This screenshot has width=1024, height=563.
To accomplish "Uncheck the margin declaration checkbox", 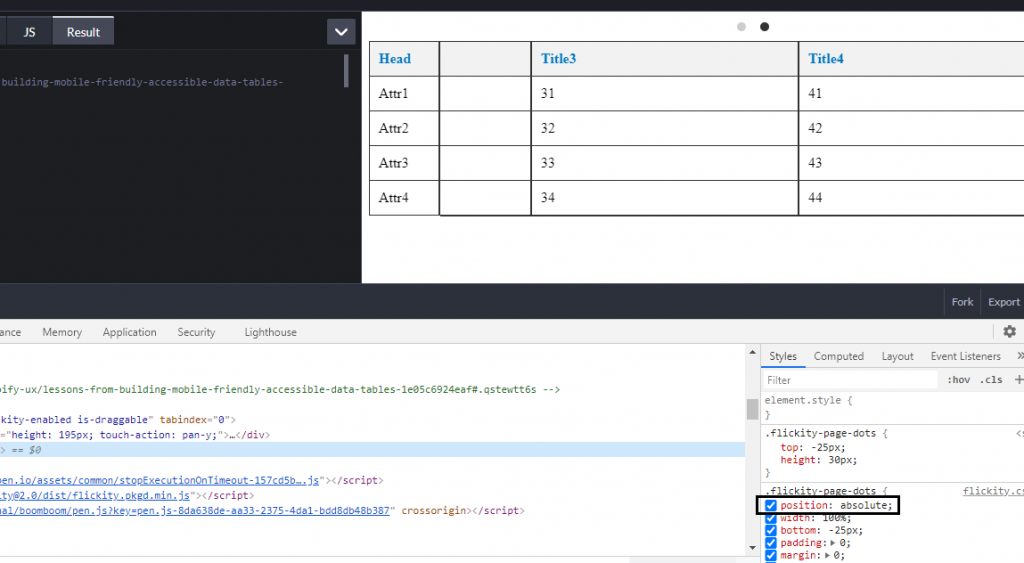I will (771, 555).
